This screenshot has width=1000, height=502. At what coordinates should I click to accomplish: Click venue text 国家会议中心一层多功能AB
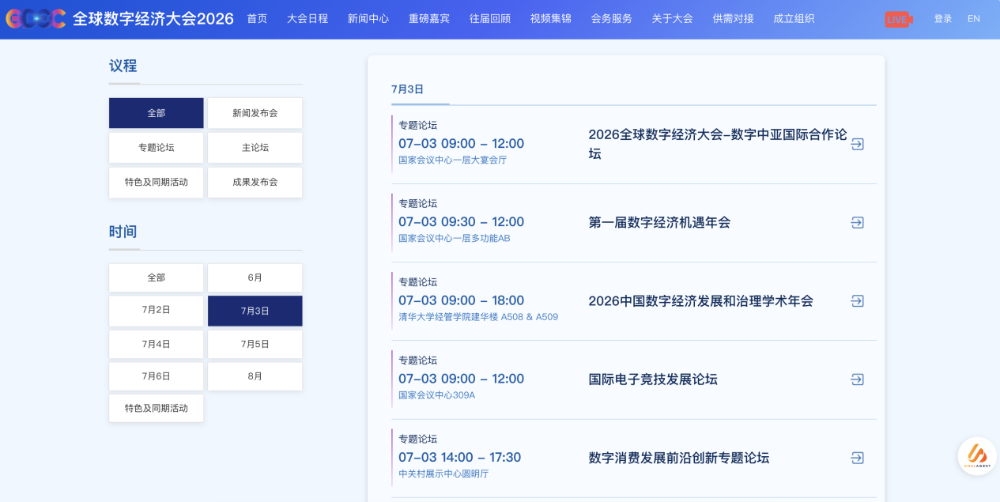(x=454, y=239)
